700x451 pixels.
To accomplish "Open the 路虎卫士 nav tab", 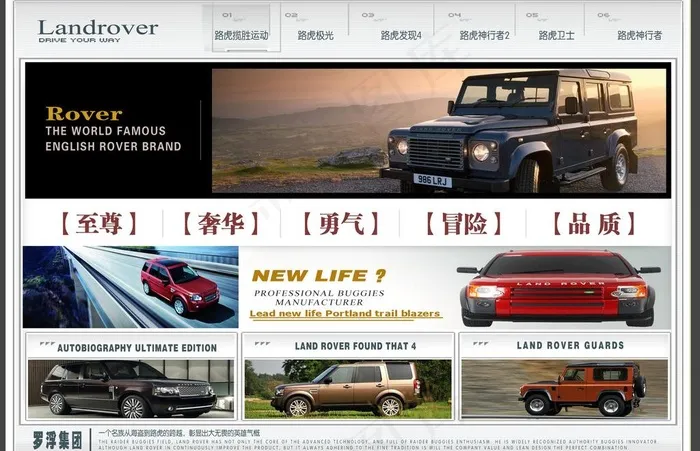I will point(556,35).
